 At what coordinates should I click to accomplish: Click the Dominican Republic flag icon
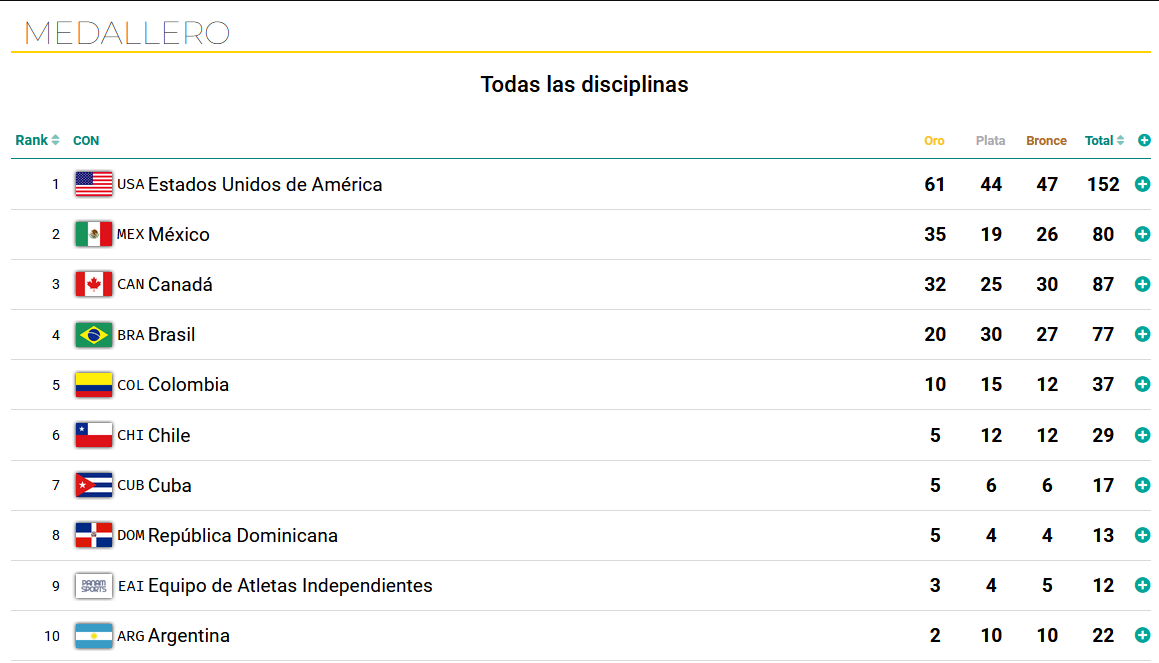(x=94, y=536)
